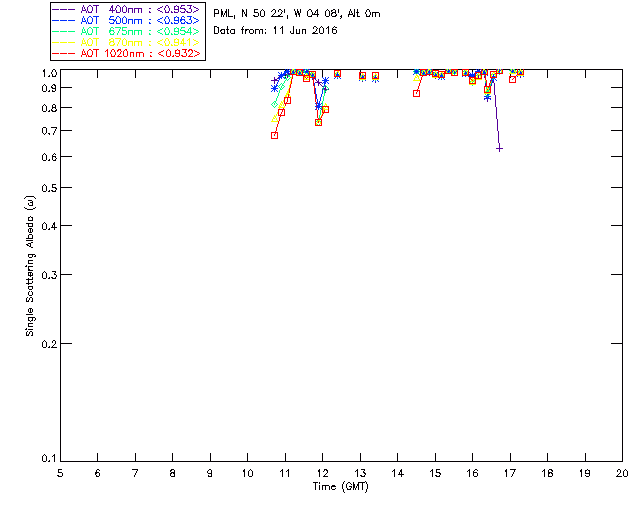Click the y-axis tick label 0.1

49,459
